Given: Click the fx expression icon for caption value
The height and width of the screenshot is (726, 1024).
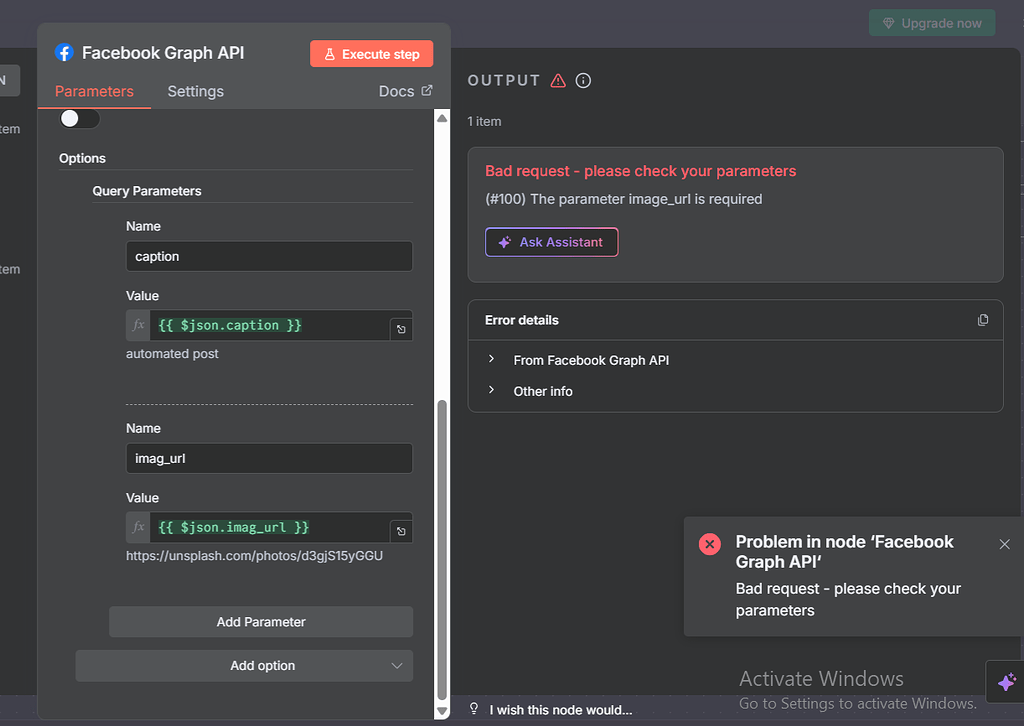Looking at the screenshot, I should (139, 326).
